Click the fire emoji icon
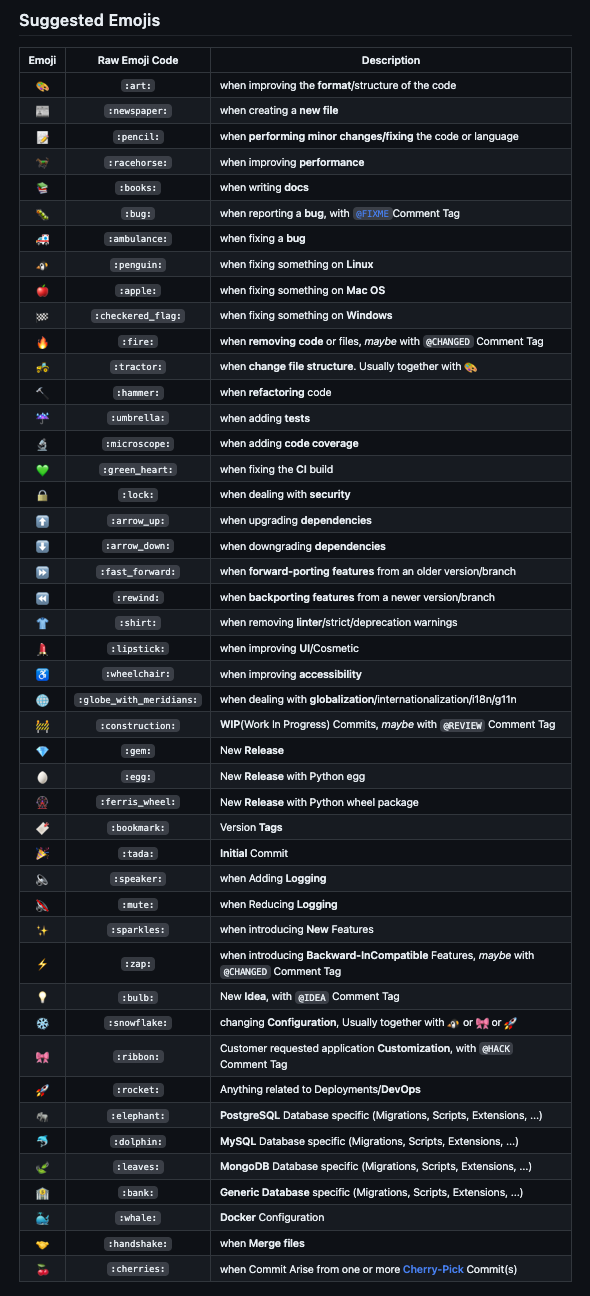Viewport: 590px width, 1296px height. coord(42,342)
